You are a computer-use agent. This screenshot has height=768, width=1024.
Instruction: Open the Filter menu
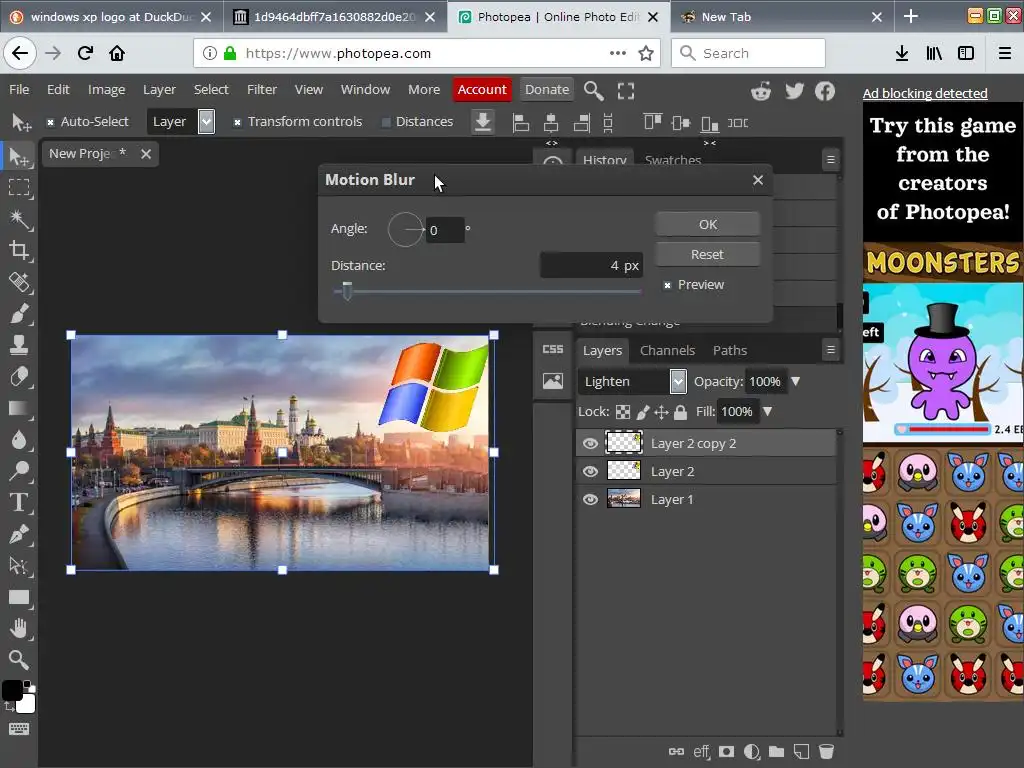[x=261, y=89]
